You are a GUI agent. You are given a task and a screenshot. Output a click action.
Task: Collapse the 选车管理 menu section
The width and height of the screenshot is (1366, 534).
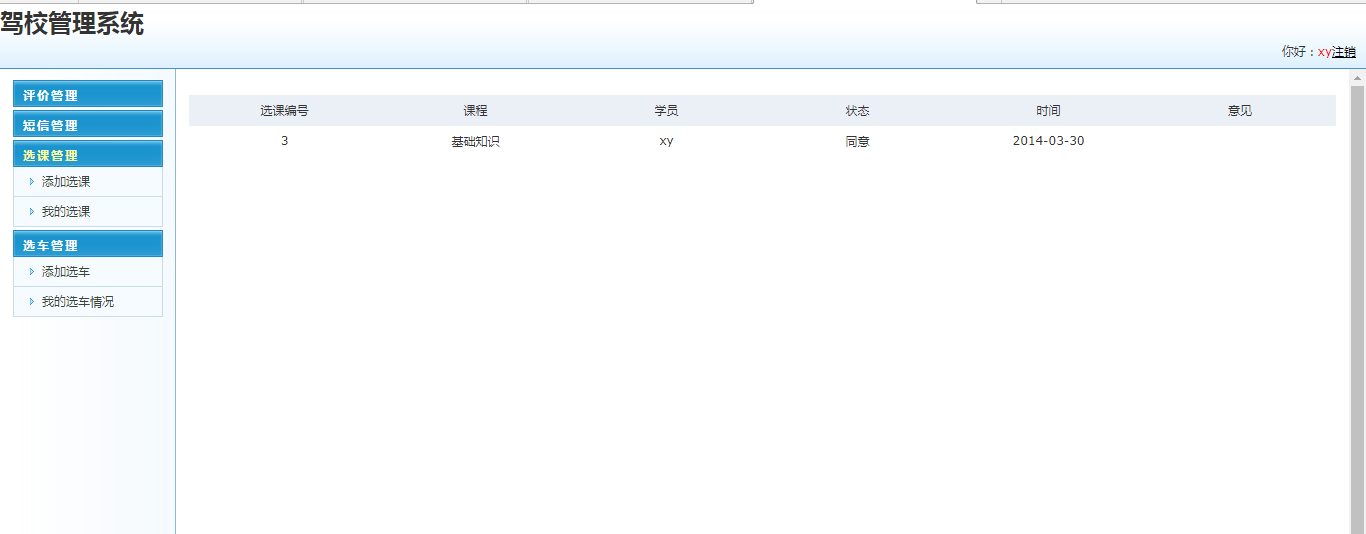pos(88,244)
